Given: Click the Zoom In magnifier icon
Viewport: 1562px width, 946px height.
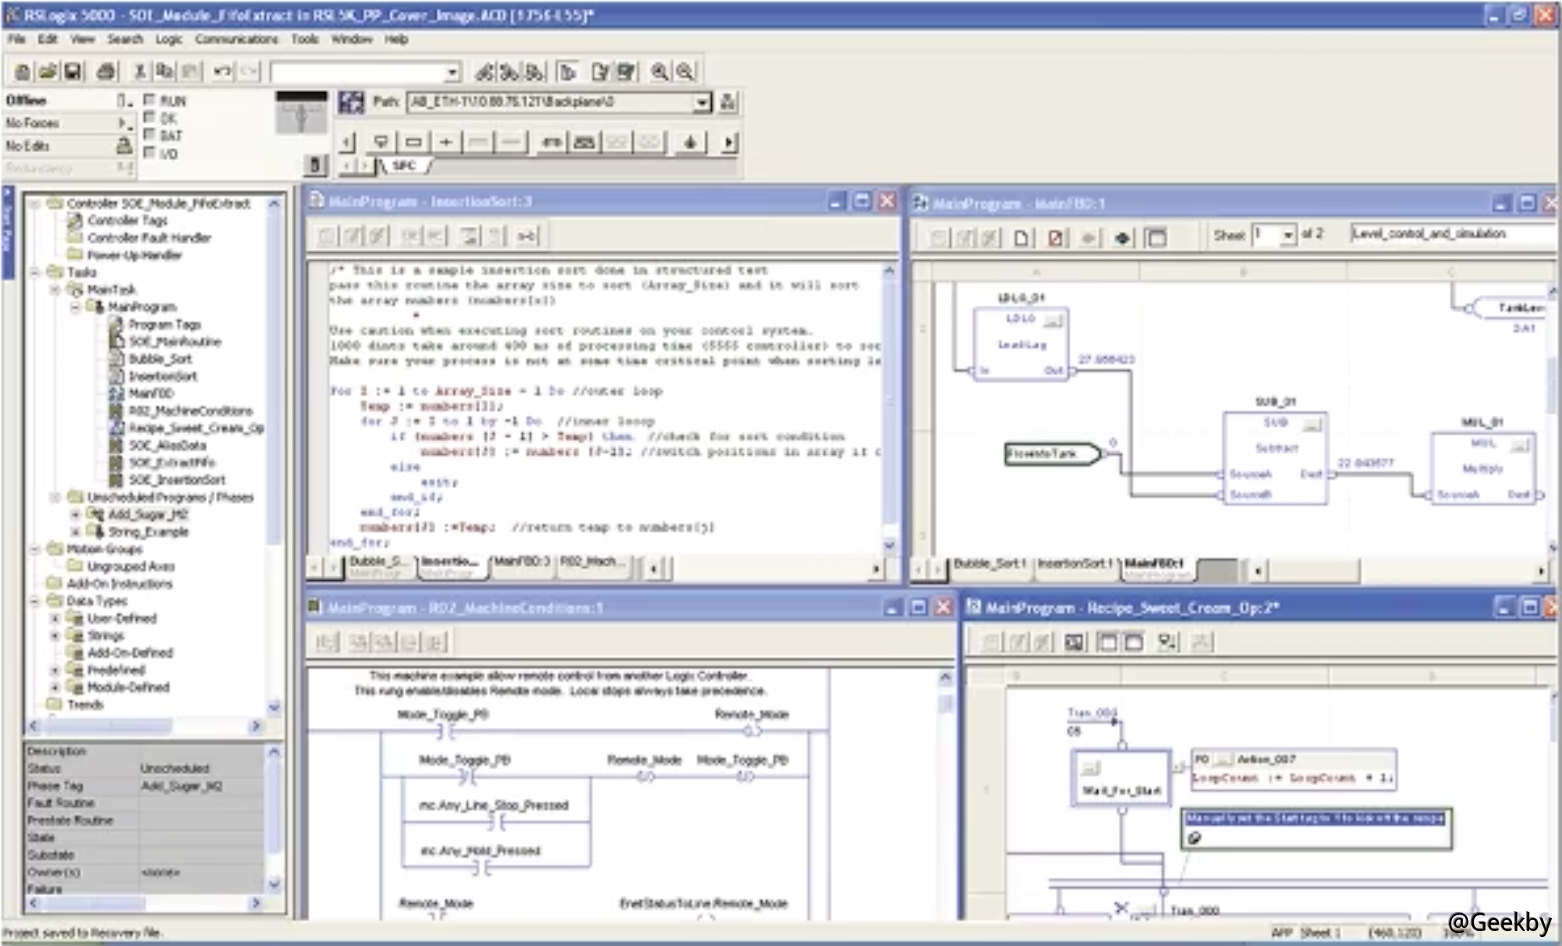Looking at the screenshot, I should [x=660, y=71].
